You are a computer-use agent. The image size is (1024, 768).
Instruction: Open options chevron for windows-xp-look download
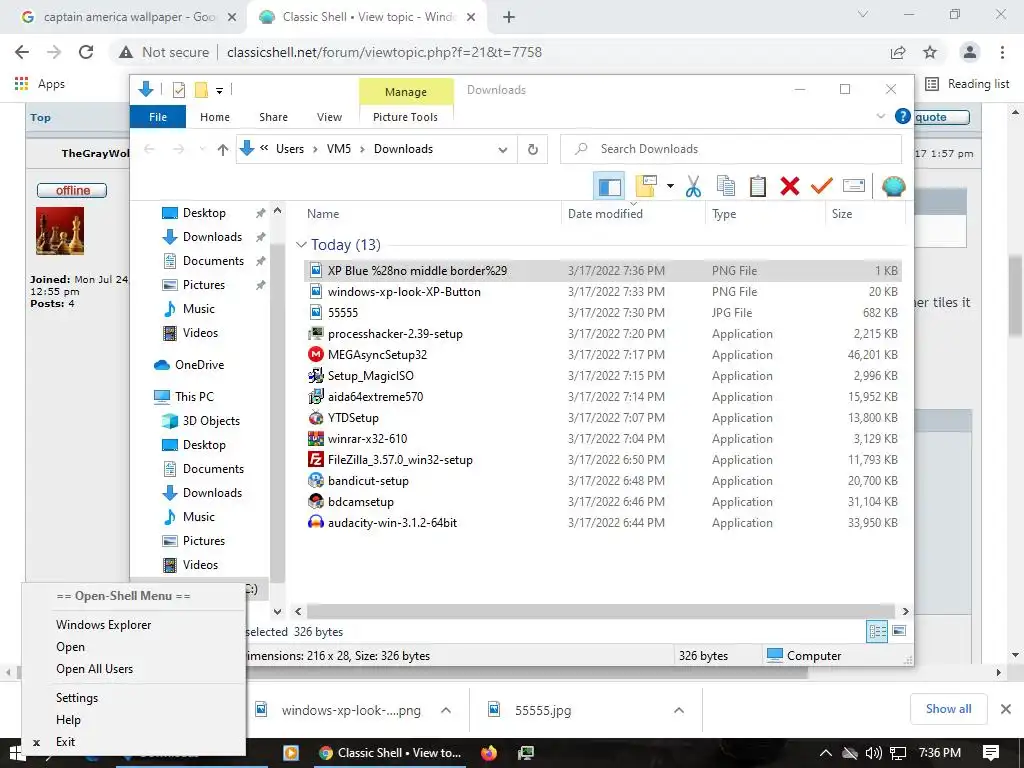point(446,711)
